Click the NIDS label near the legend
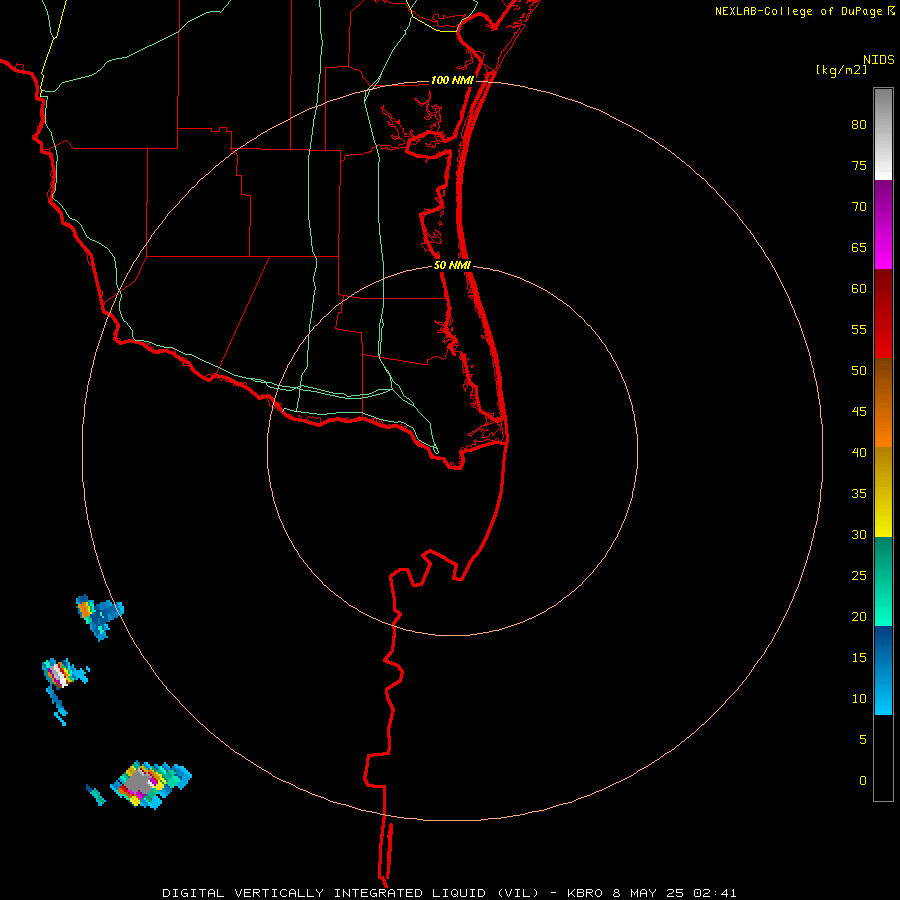 (878, 60)
